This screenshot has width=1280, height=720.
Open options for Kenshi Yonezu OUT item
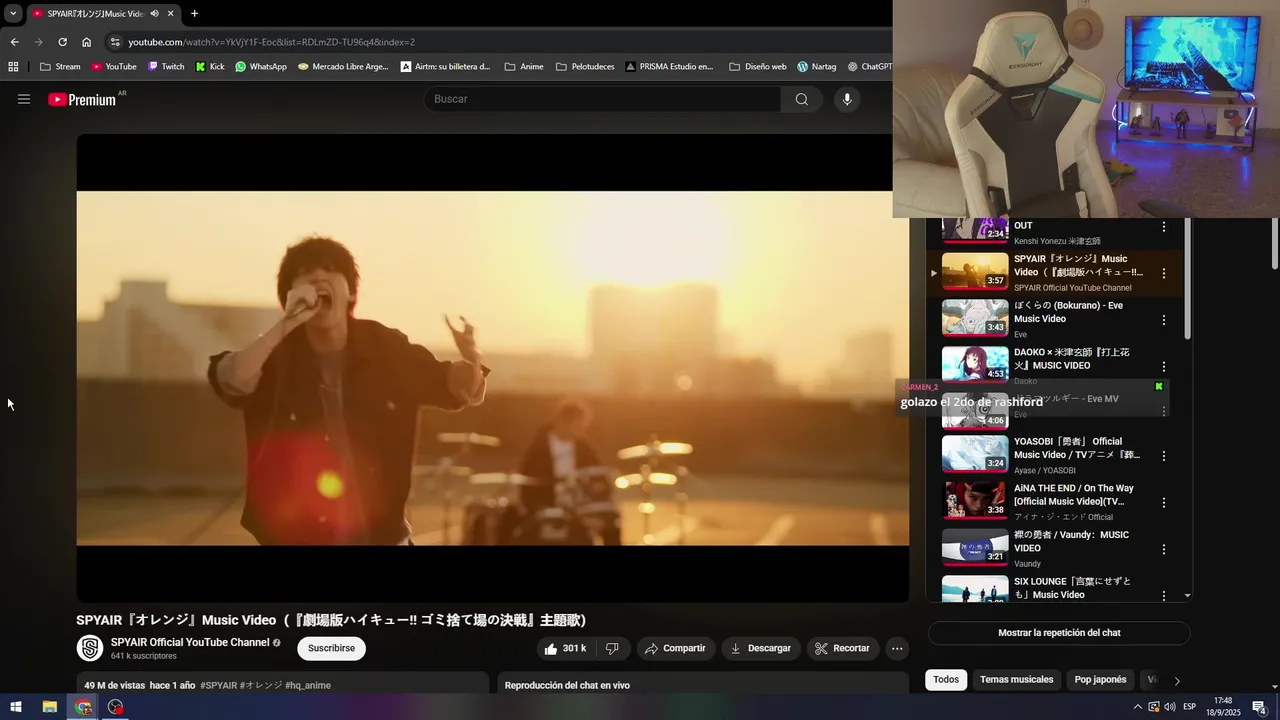(x=1164, y=227)
